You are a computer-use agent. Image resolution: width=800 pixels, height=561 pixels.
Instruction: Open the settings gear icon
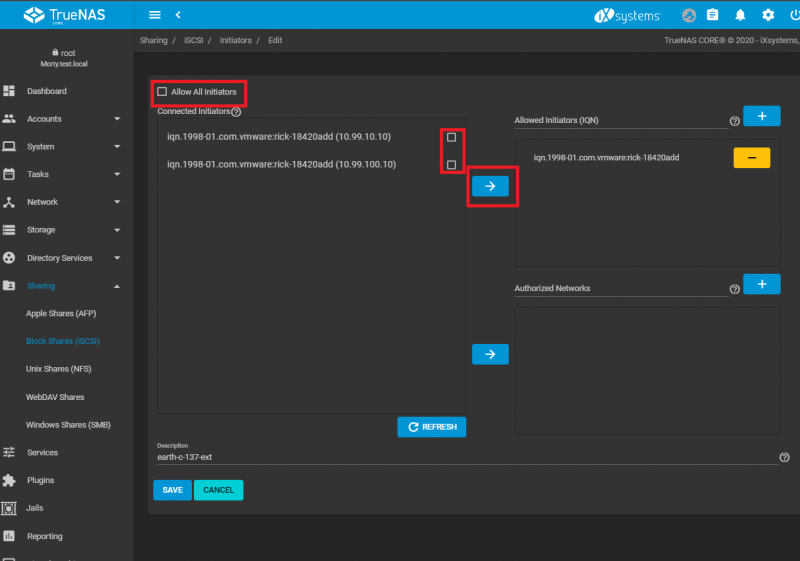pos(768,15)
